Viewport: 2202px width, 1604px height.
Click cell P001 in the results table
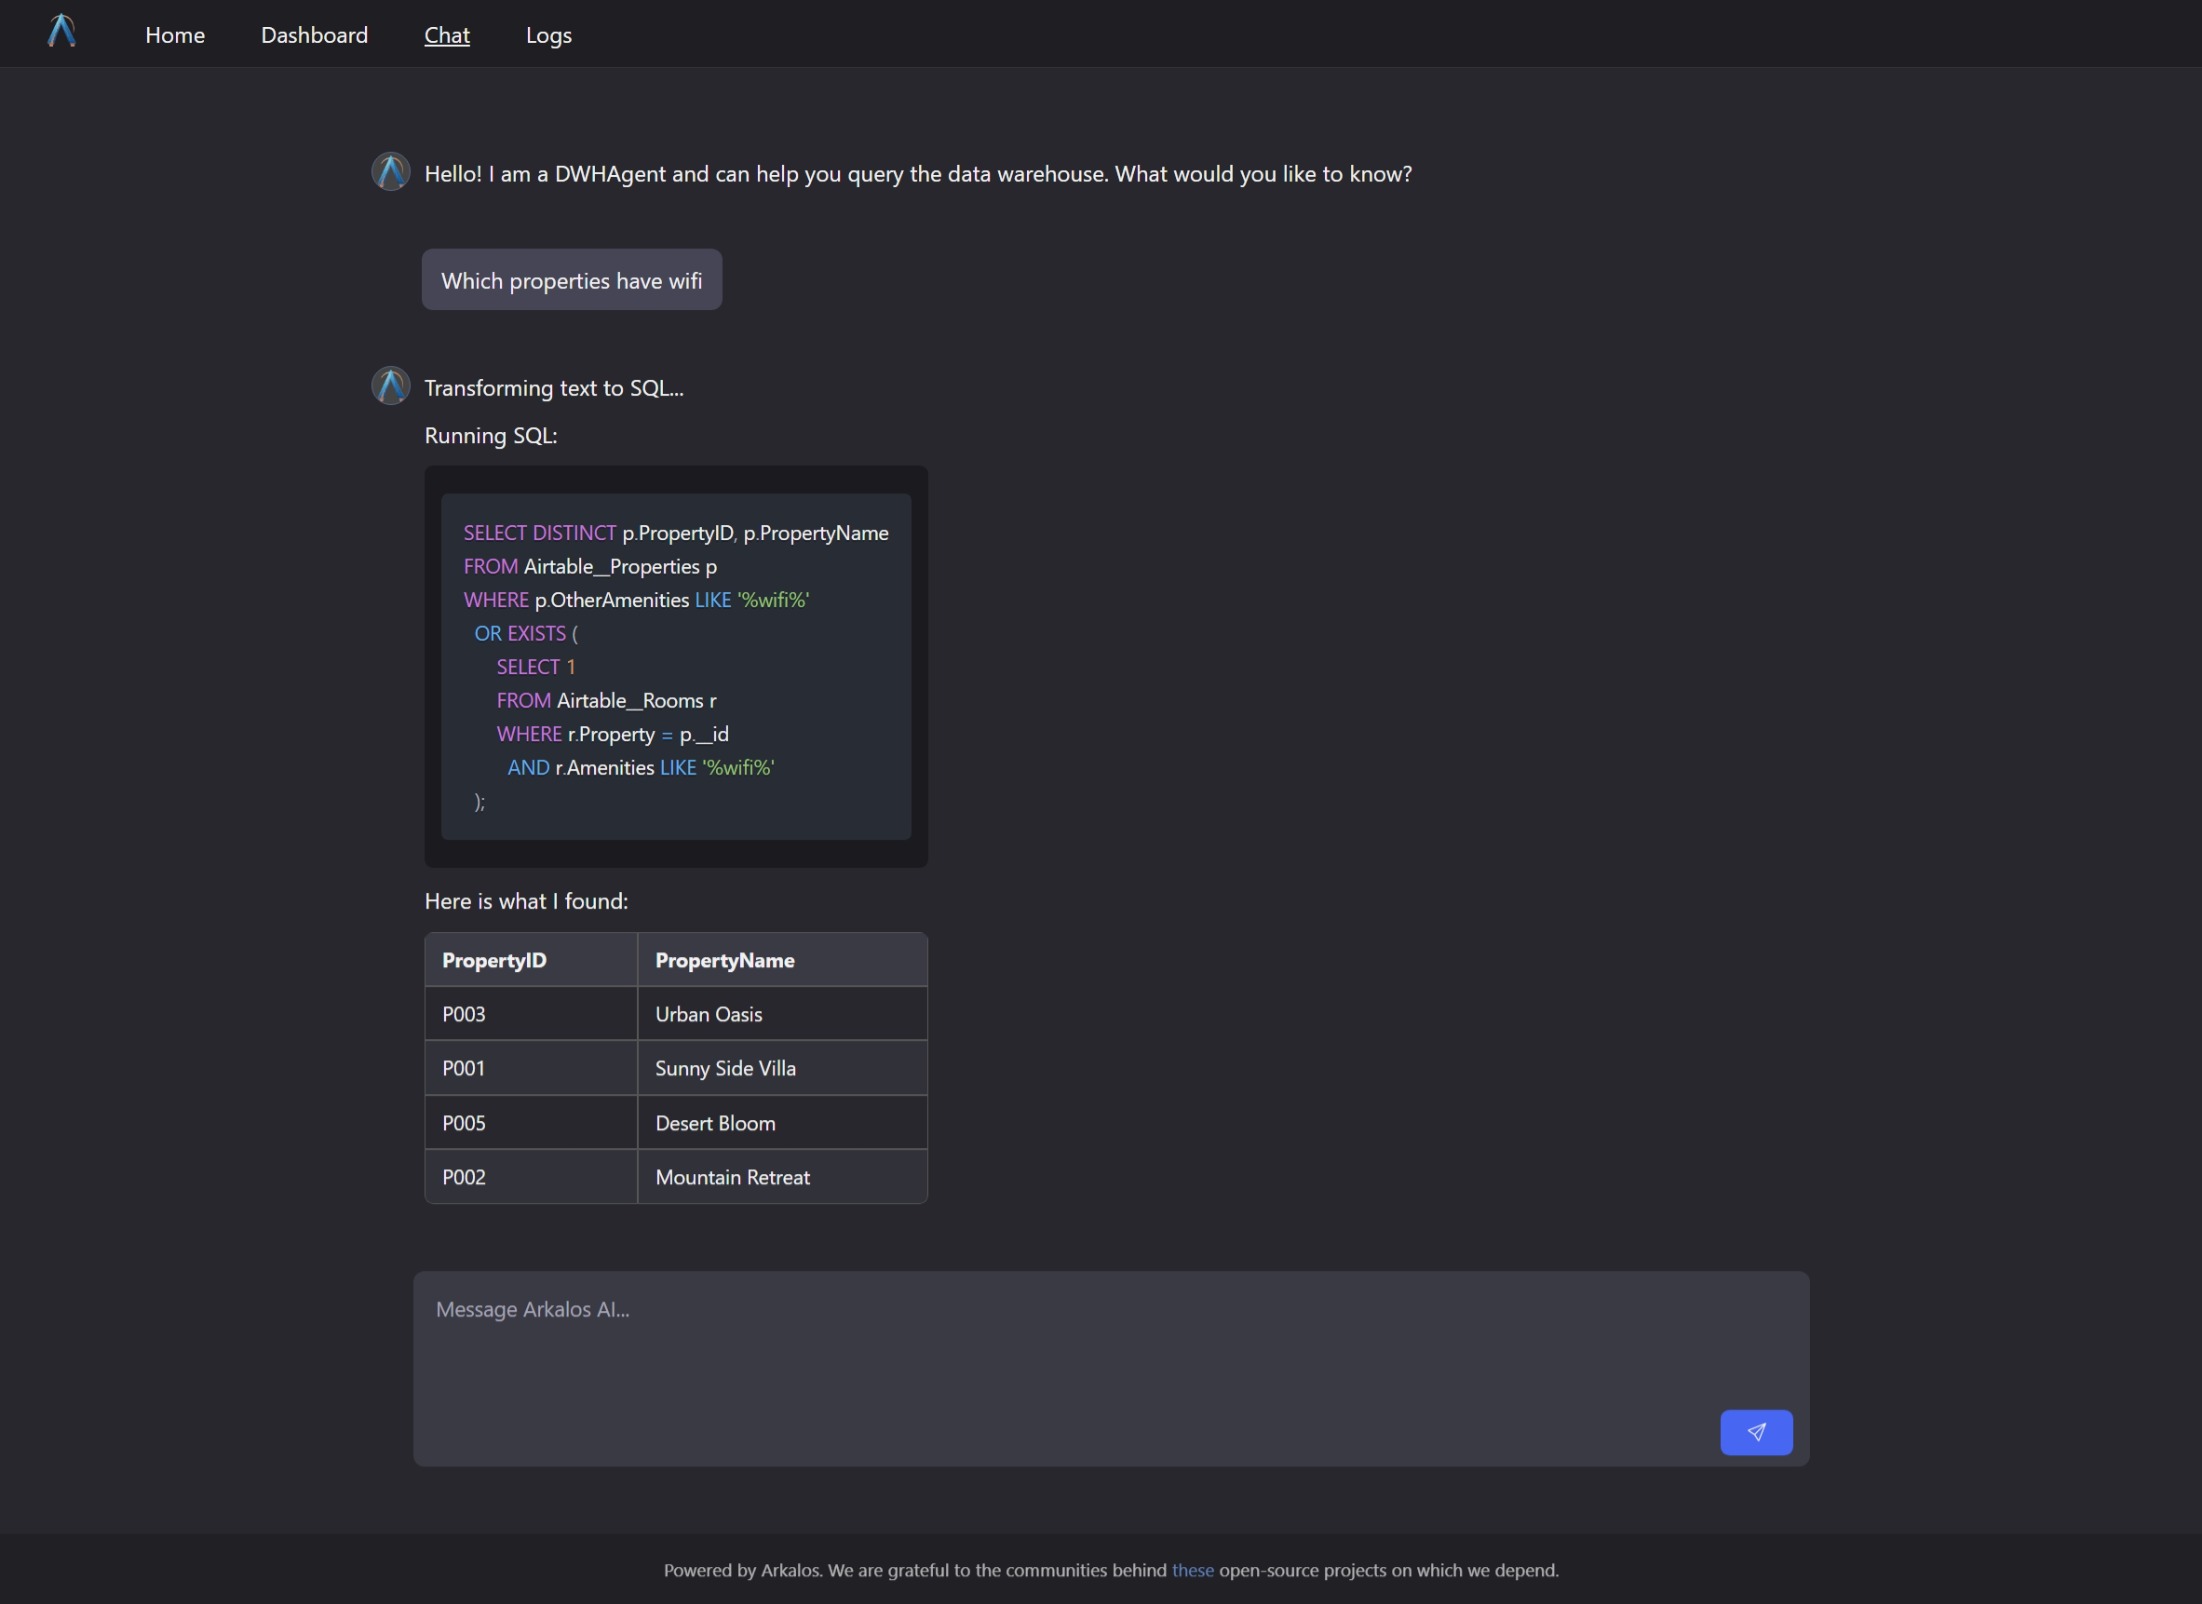click(x=463, y=1068)
